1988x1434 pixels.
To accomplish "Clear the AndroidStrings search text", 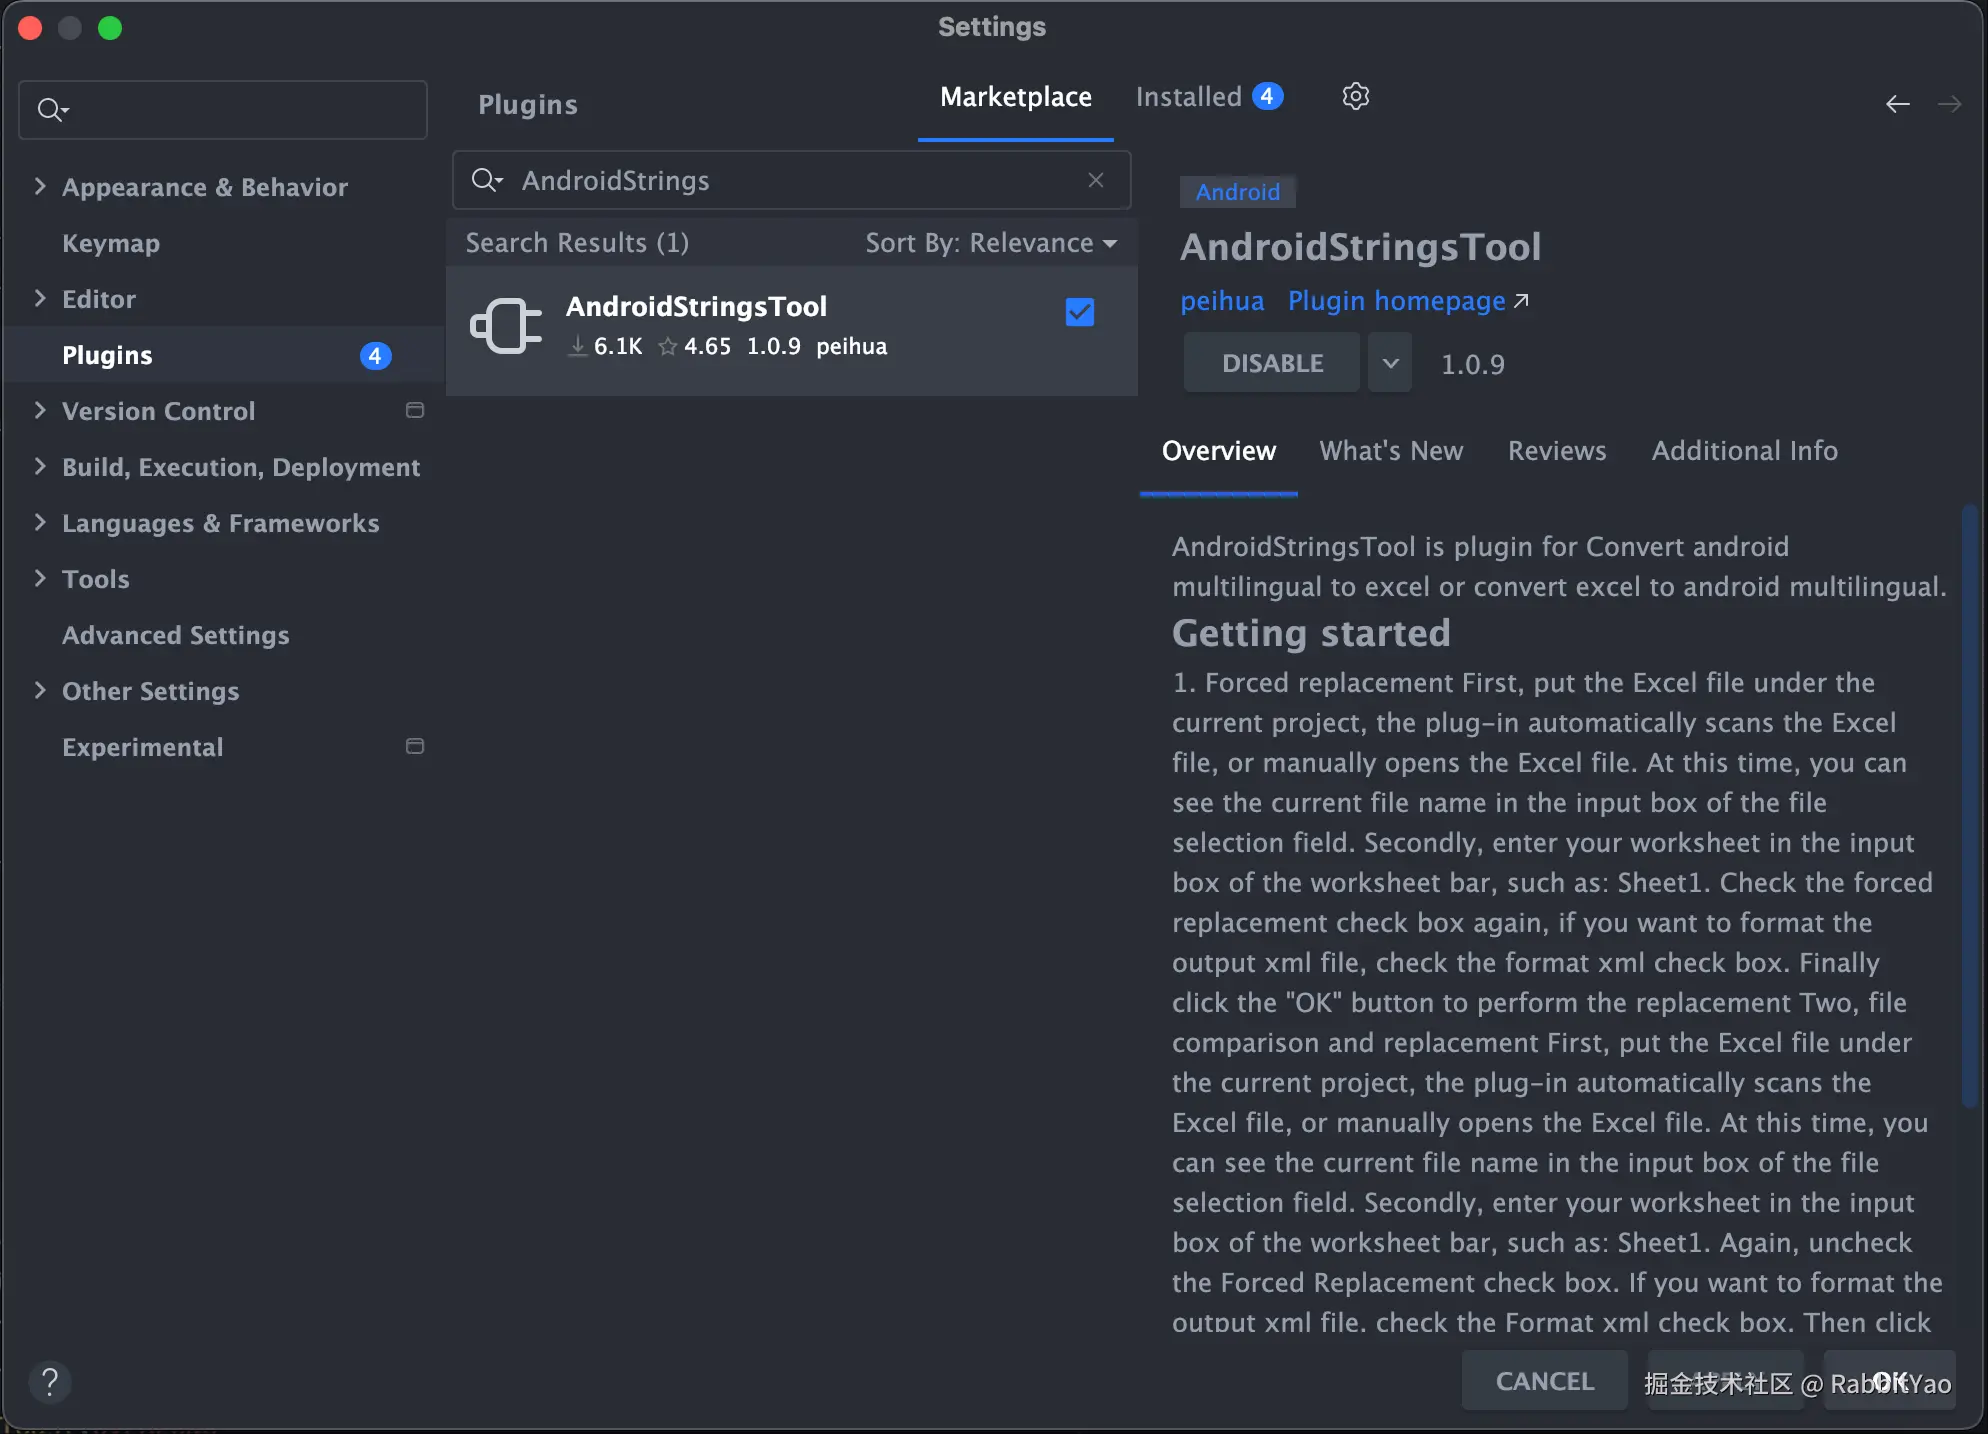I will pos(1096,180).
